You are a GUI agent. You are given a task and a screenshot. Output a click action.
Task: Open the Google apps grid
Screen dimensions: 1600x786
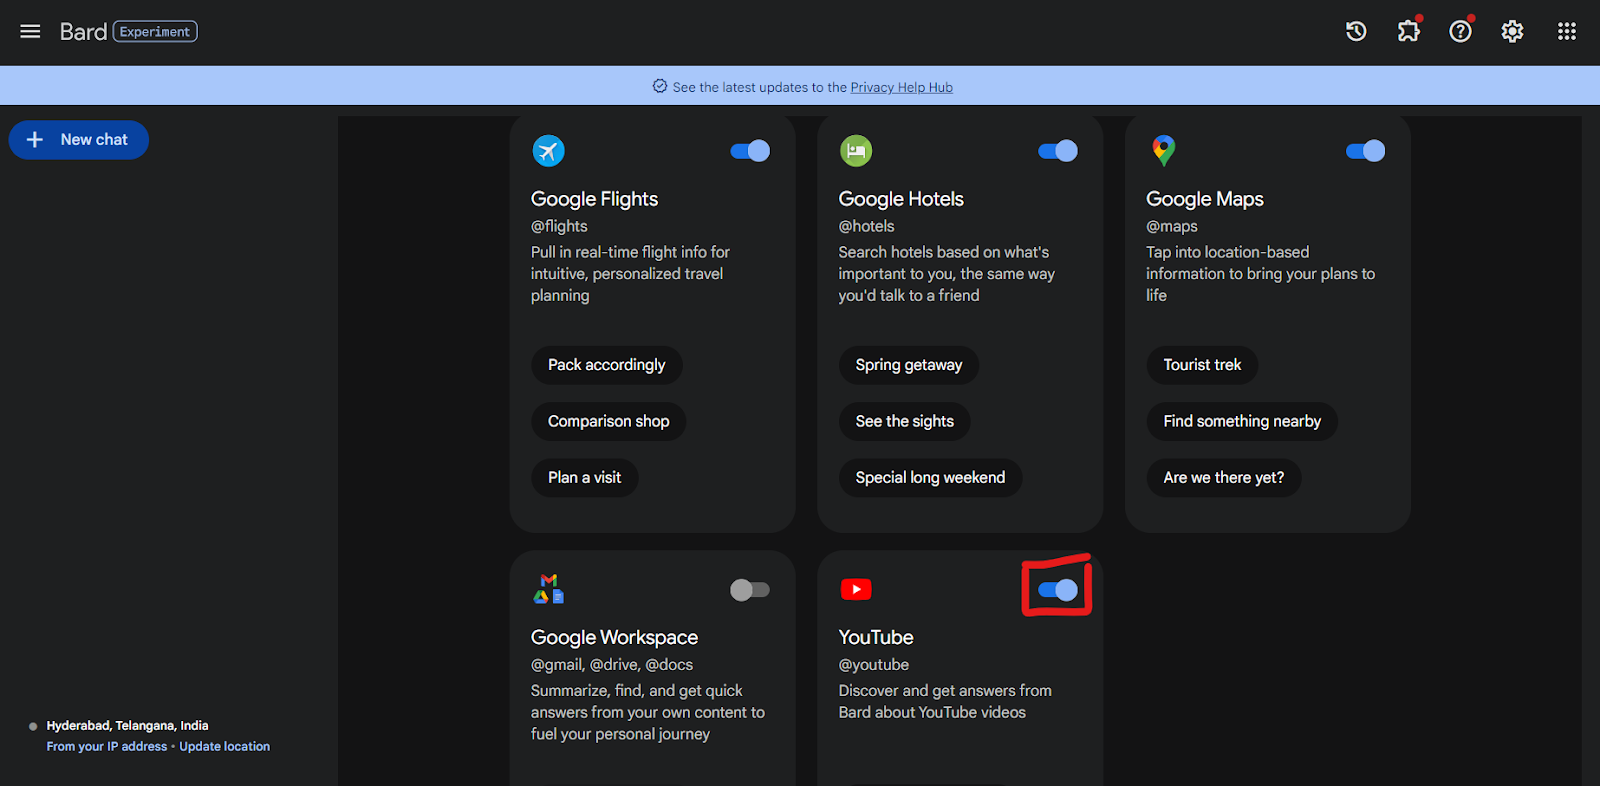pos(1567,31)
